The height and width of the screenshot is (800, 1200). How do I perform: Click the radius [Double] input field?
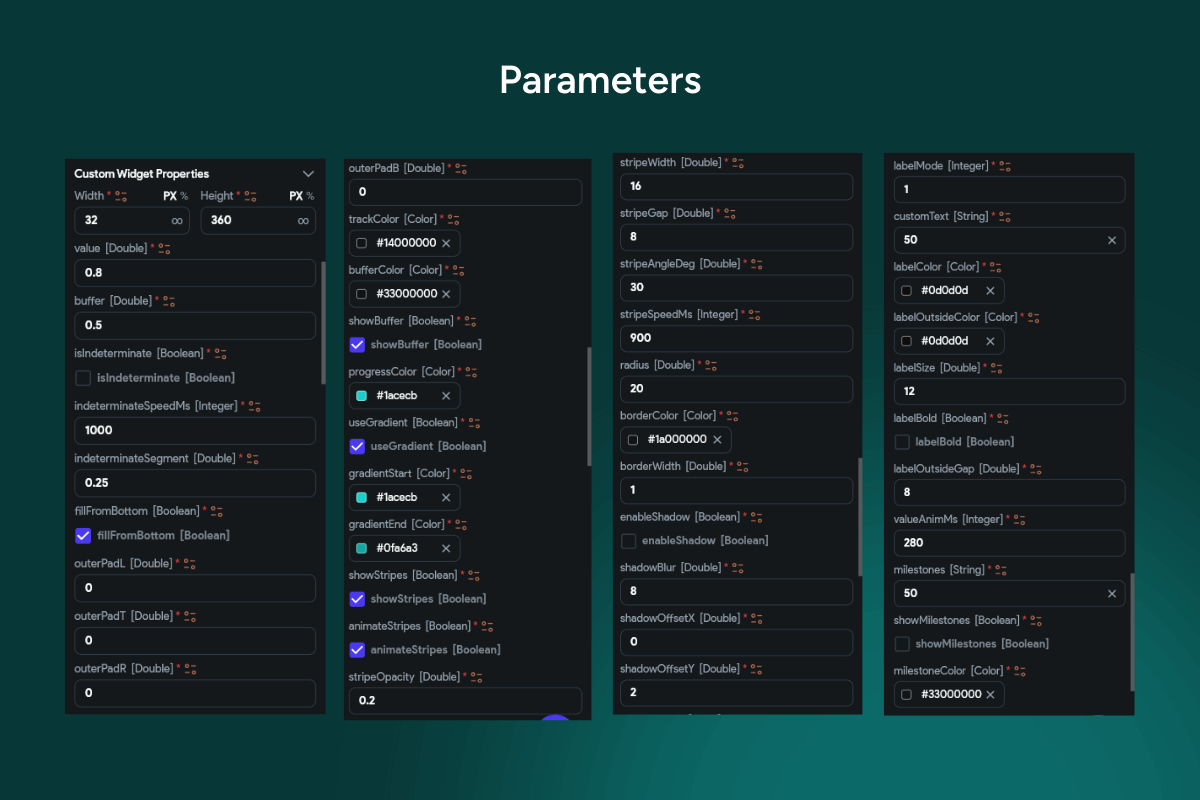(x=736, y=390)
